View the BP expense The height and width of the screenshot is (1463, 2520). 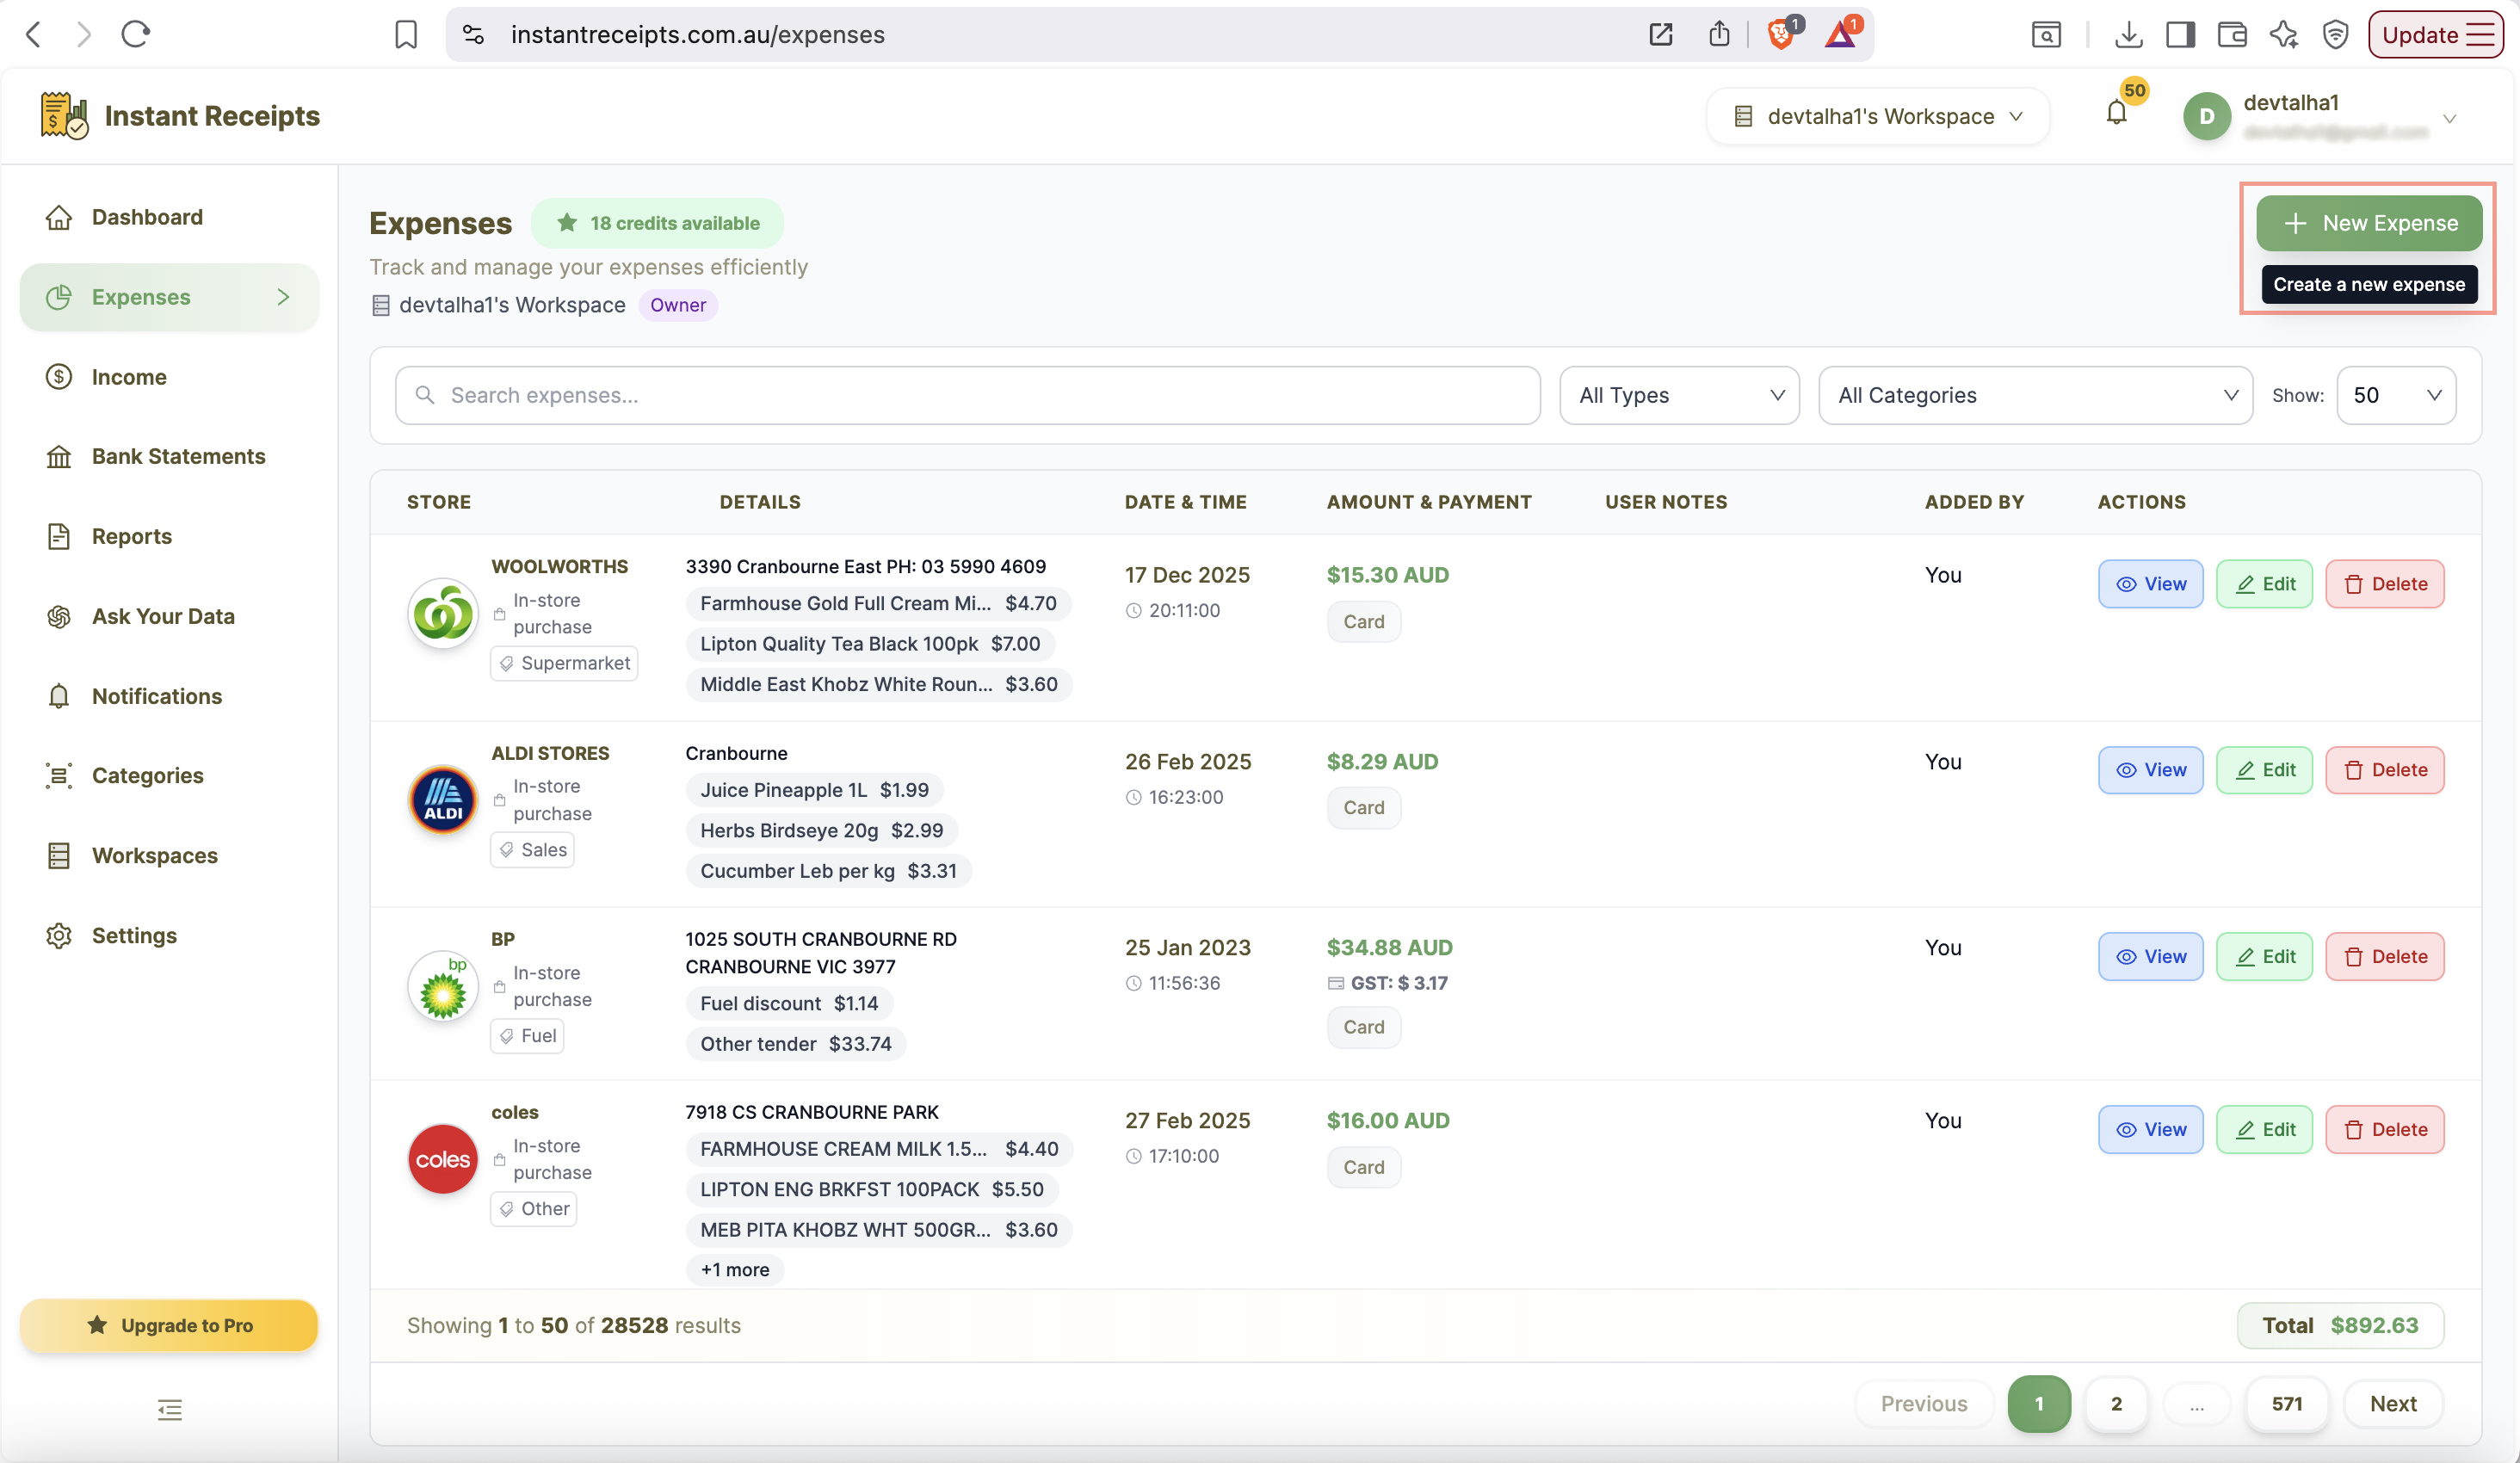pos(2150,957)
